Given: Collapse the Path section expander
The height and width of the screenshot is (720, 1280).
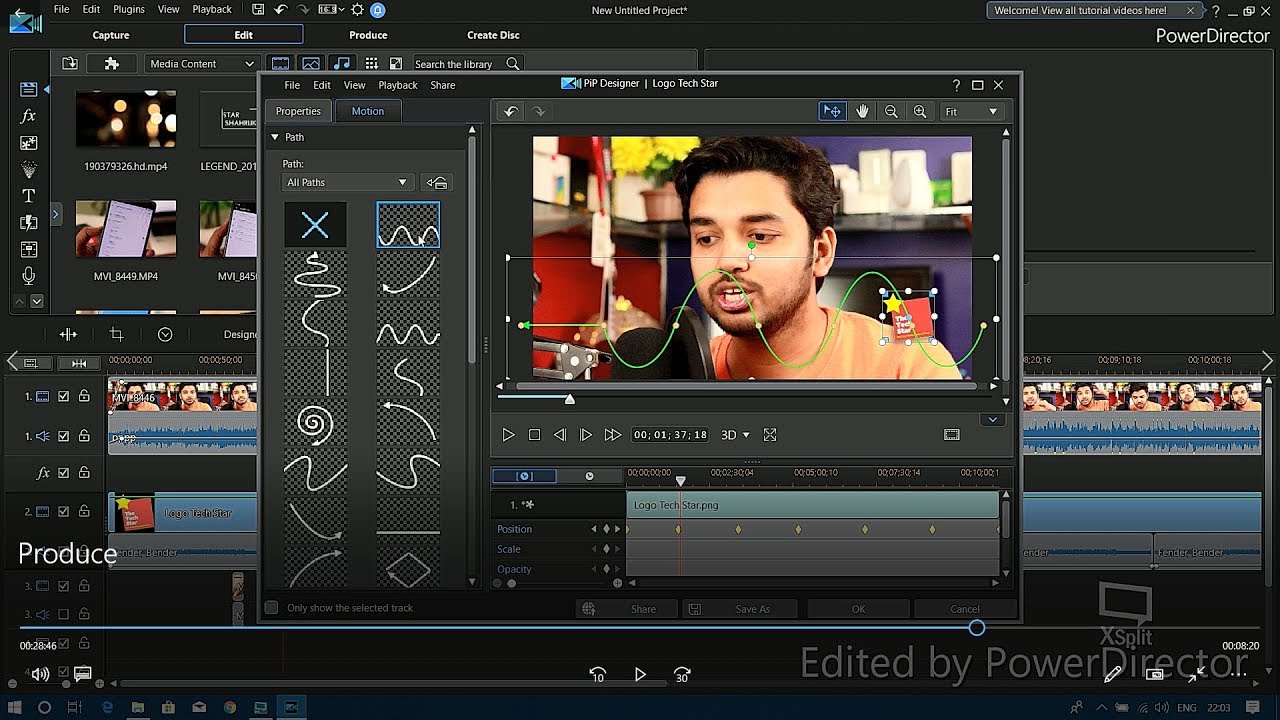Looking at the screenshot, I should pyautogui.click(x=275, y=137).
